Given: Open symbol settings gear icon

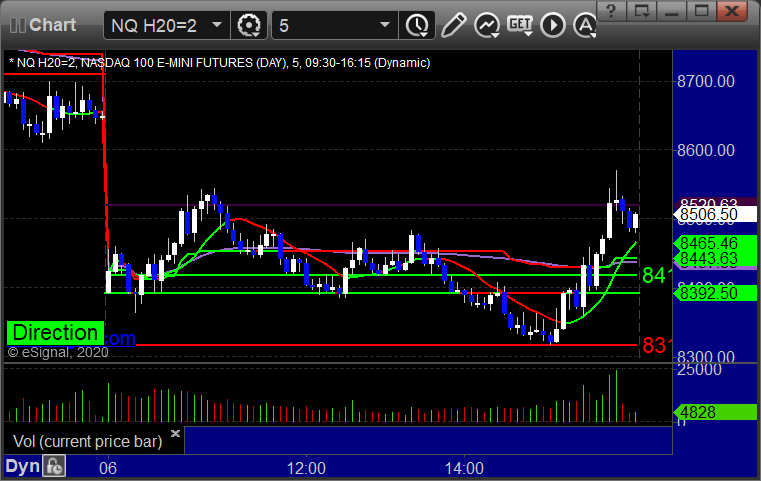Looking at the screenshot, I should coord(249,24).
